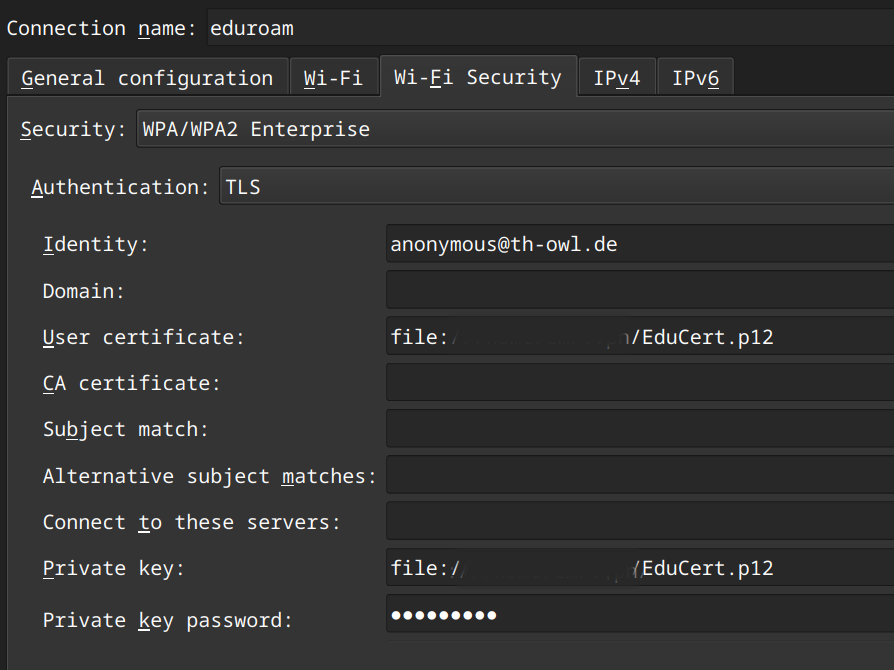
Task: Click the masked Private key password field
Action: pyautogui.click(x=639, y=615)
